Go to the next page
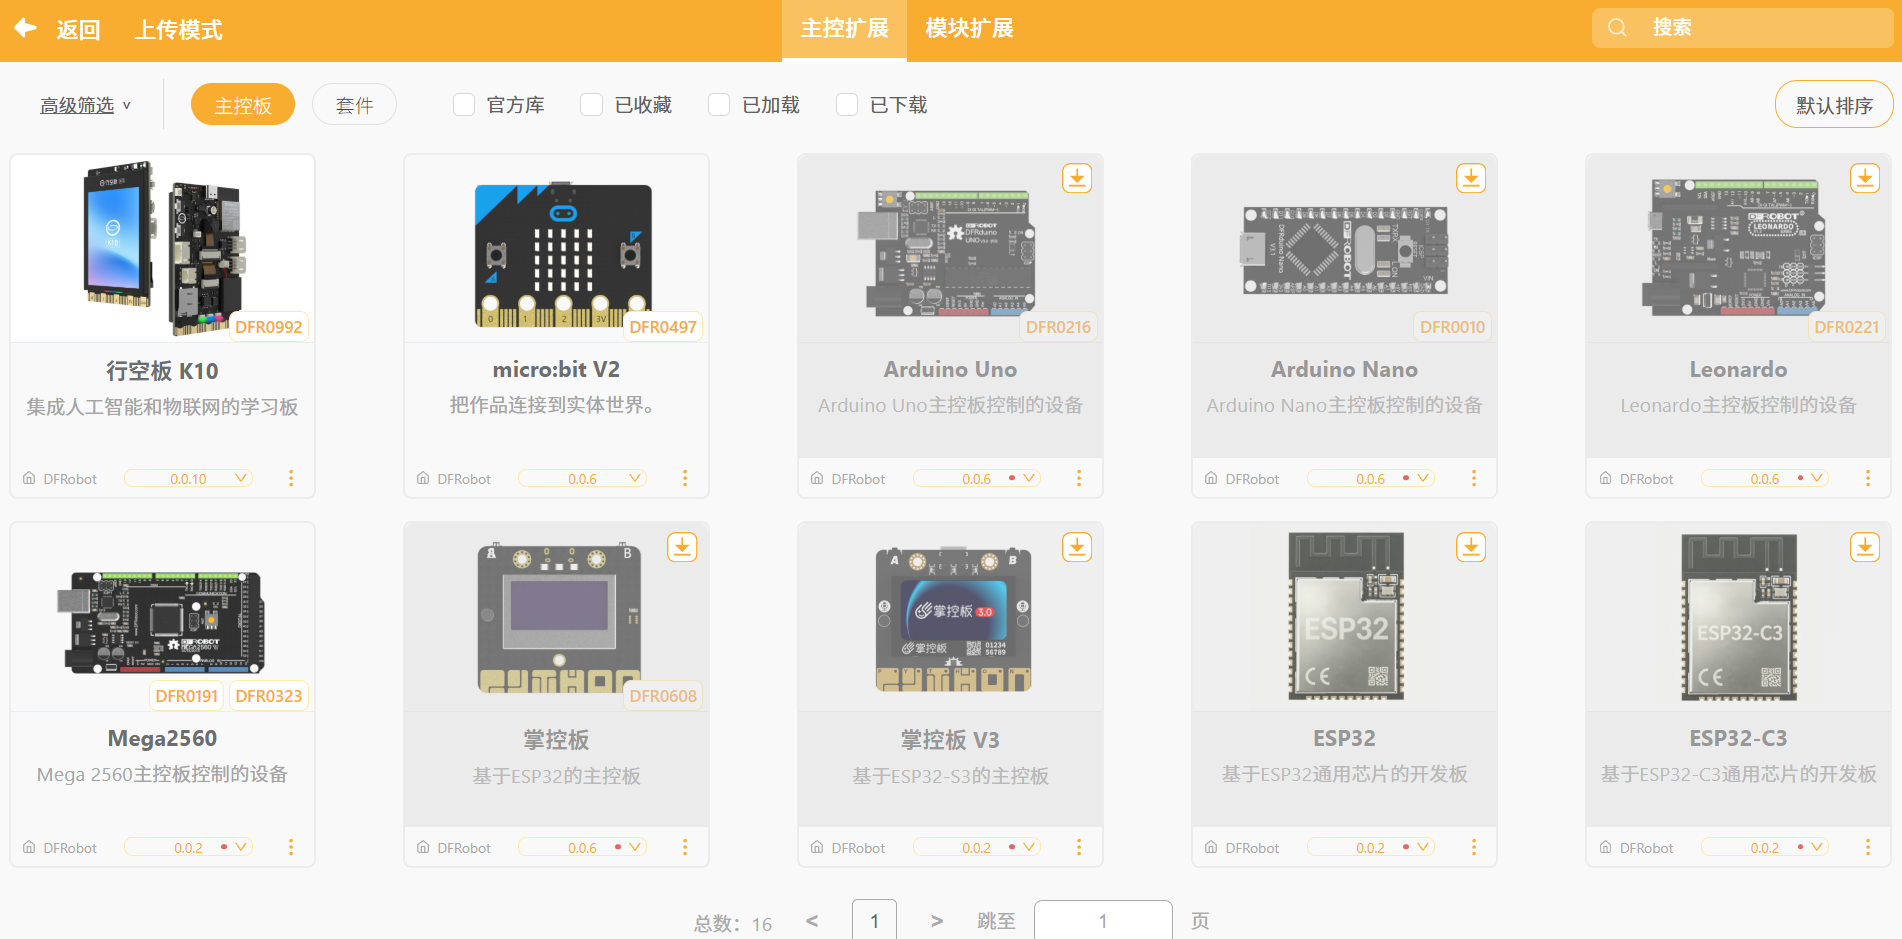Screen dimensions: 1902x939 tap(937, 920)
